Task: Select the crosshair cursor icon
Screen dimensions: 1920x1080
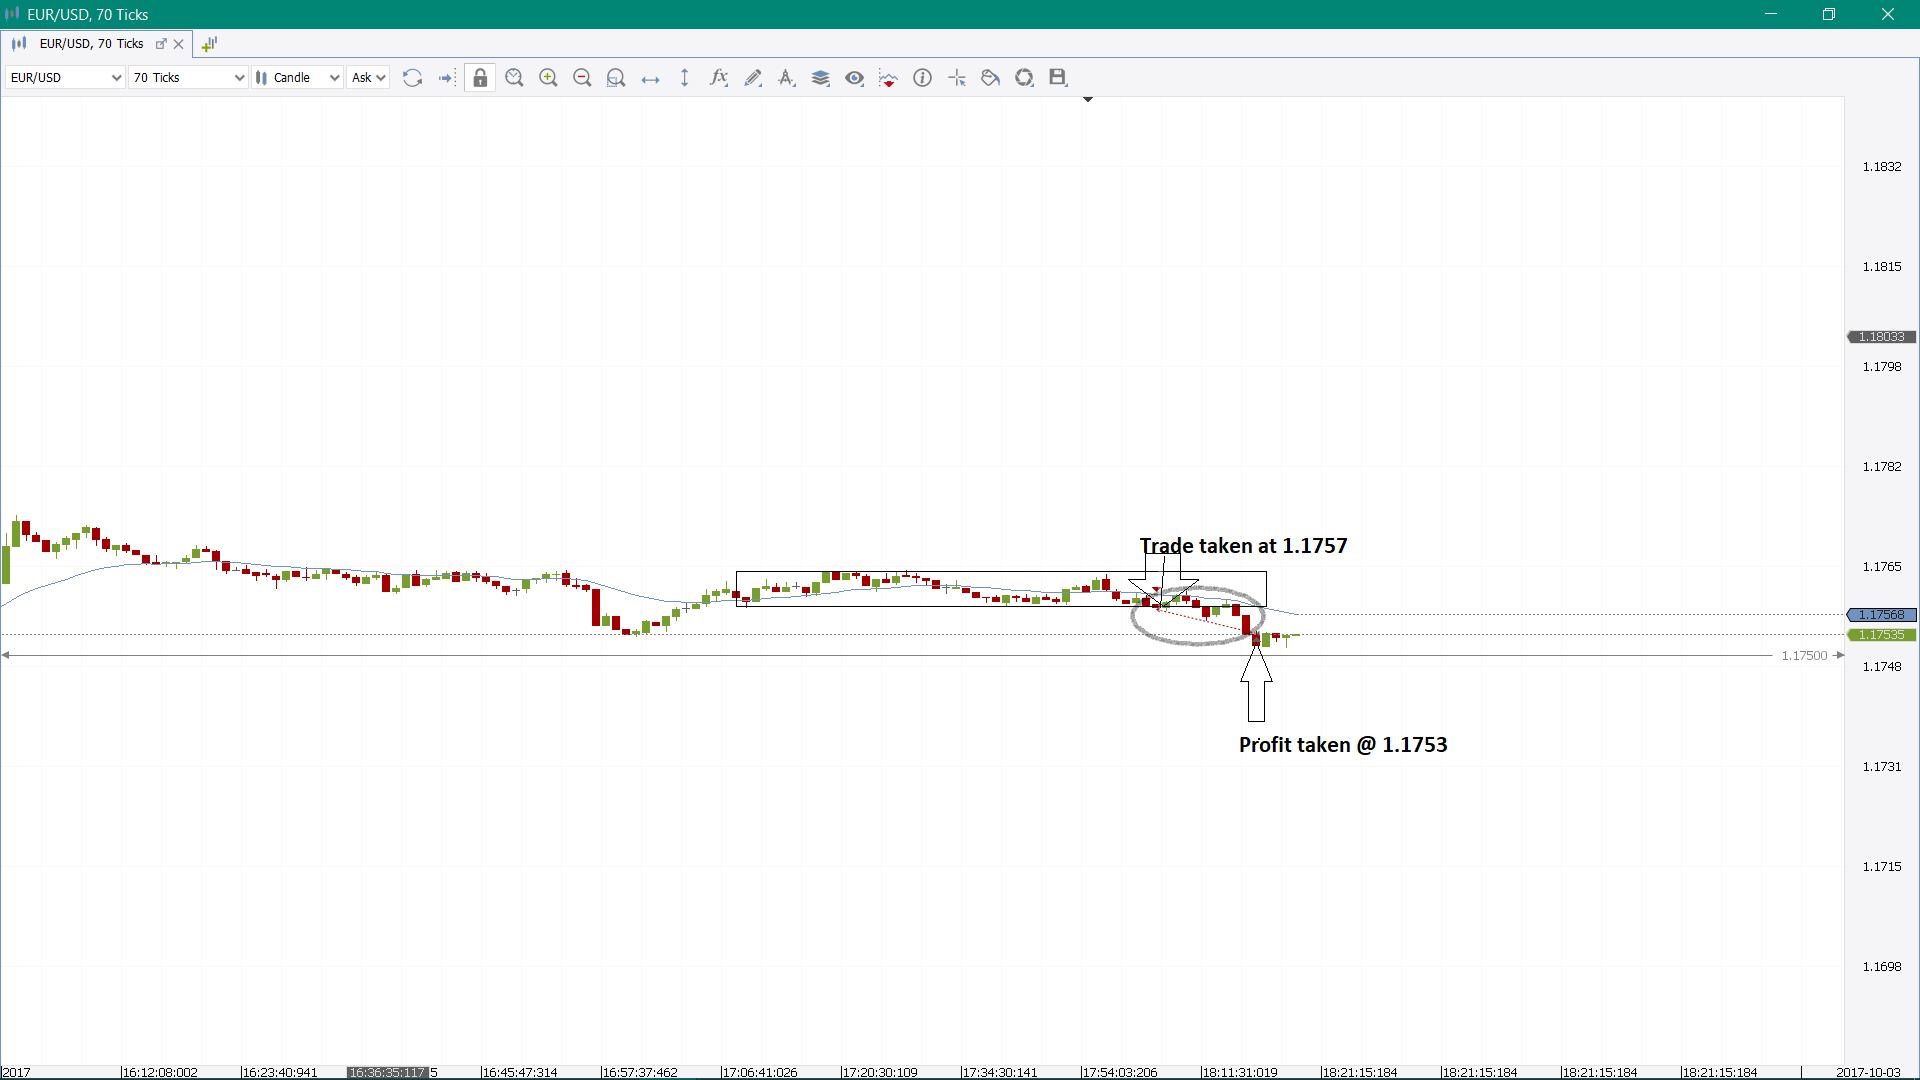Action: [x=957, y=77]
